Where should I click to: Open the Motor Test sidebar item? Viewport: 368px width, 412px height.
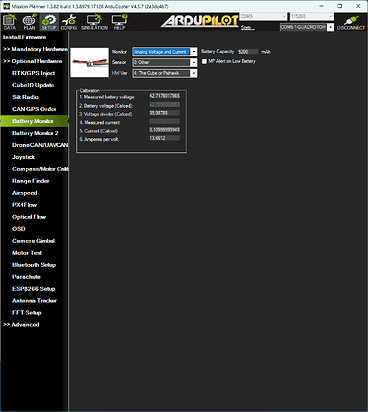pos(27,253)
